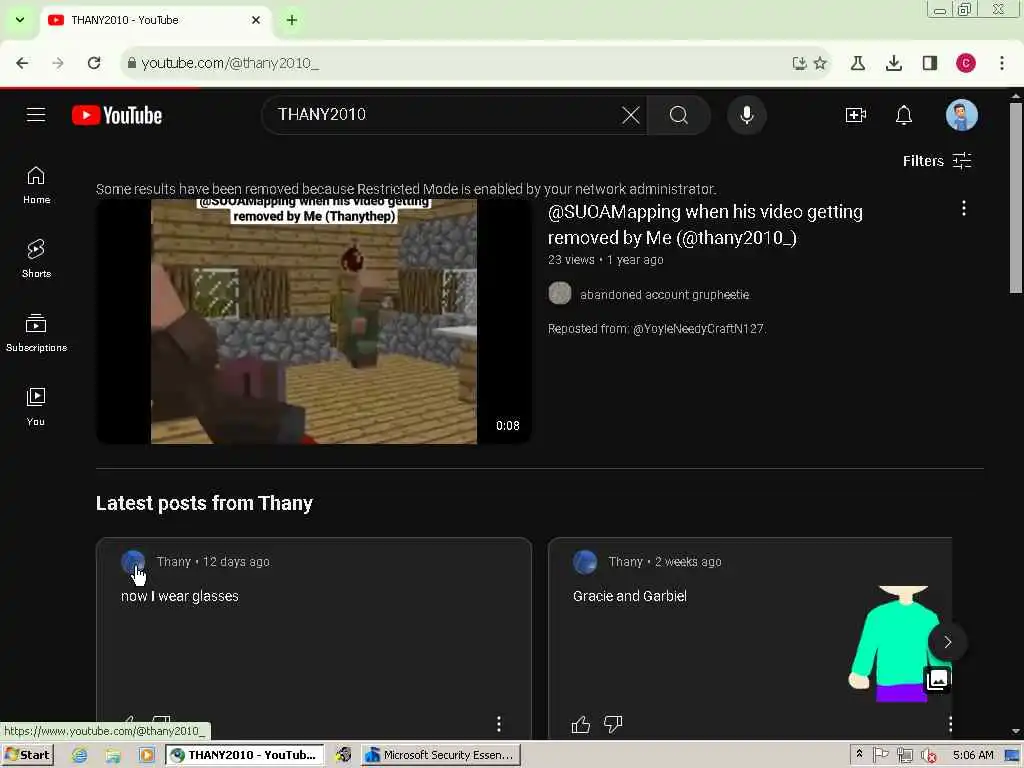Open Internet Explorer from the taskbar

click(x=79, y=755)
